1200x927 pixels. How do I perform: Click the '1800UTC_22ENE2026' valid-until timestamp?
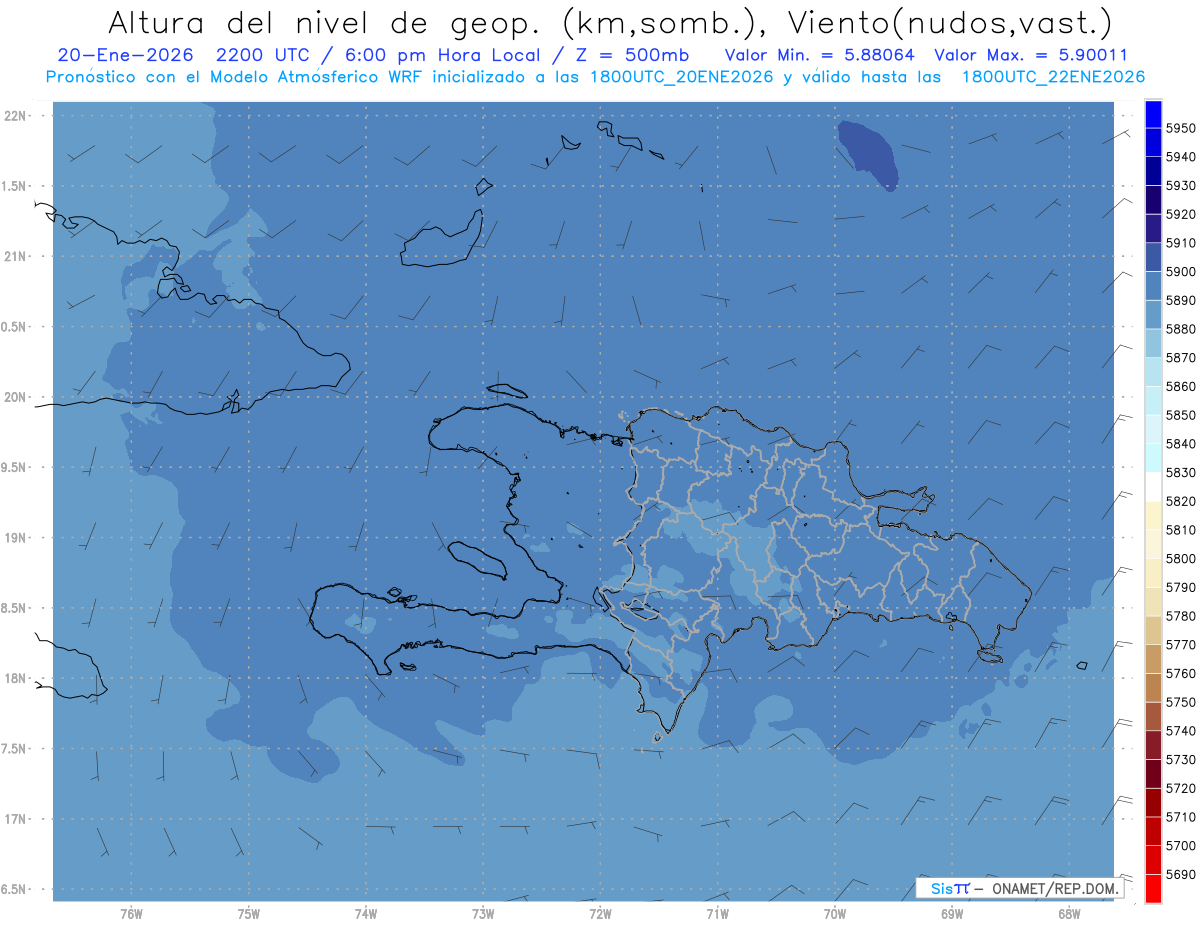[1053, 76]
